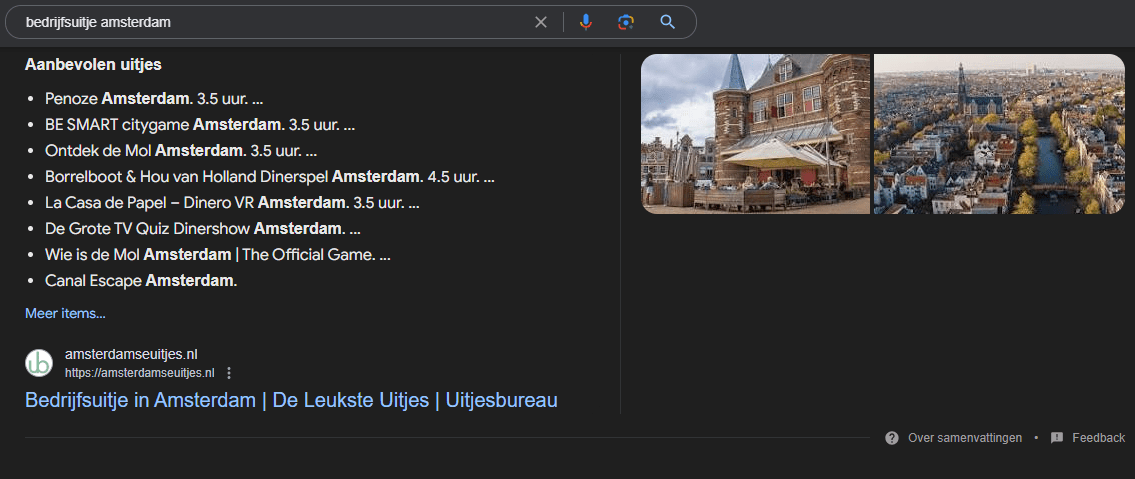Click the amsterdamseuitjes.nl site name
This screenshot has width=1135, height=479.
click(x=131, y=355)
